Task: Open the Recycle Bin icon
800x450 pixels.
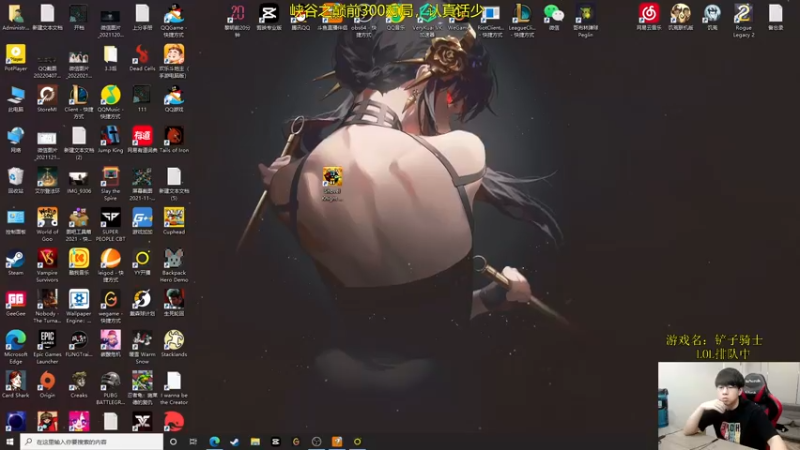Action: tap(16, 177)
